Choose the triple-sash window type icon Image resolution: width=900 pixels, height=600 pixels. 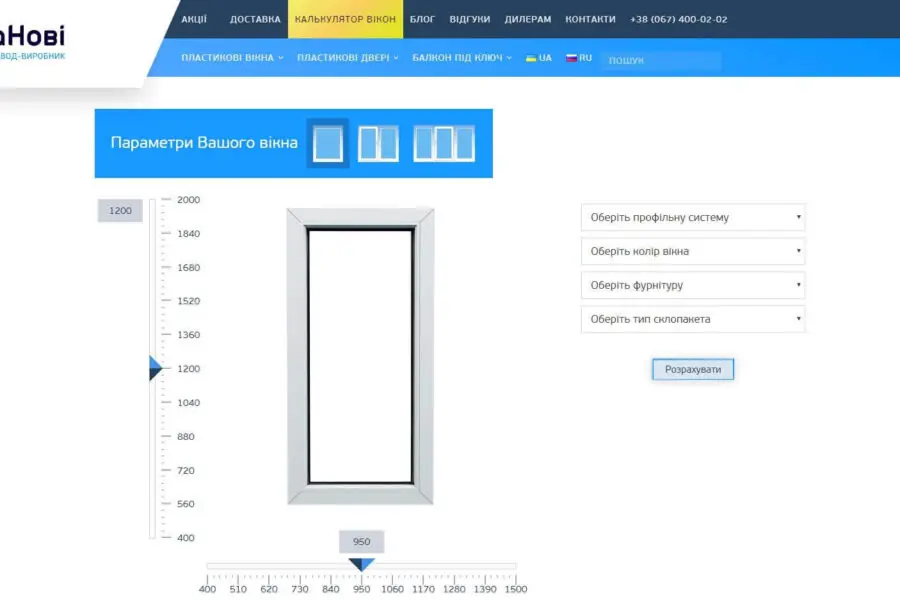444,144
